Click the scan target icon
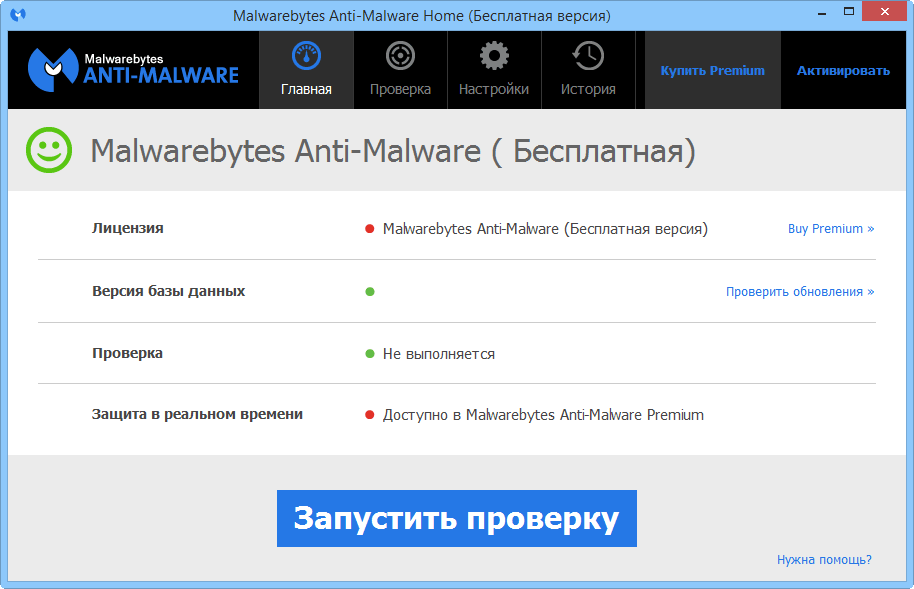The image size is (914, 589). tap(400, 56)
